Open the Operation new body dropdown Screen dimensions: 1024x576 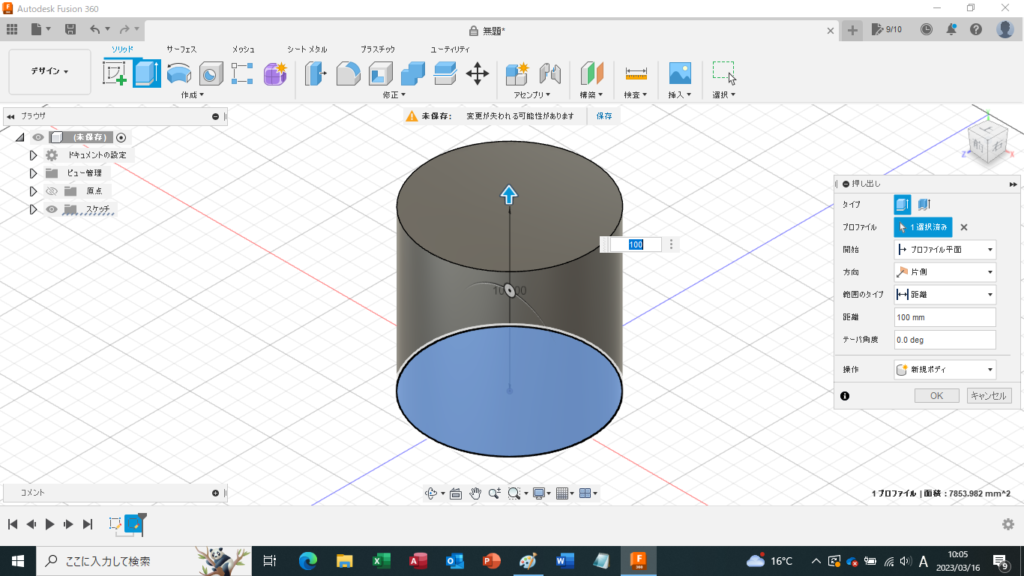point(945,370)
